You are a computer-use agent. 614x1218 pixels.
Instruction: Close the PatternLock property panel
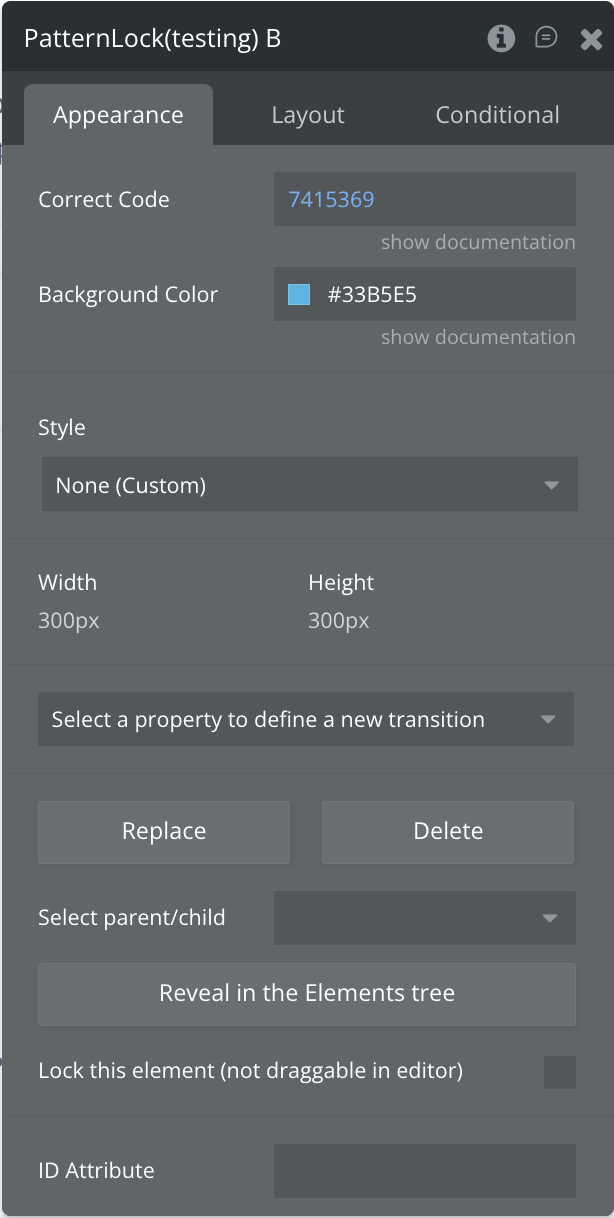[591, 39]
